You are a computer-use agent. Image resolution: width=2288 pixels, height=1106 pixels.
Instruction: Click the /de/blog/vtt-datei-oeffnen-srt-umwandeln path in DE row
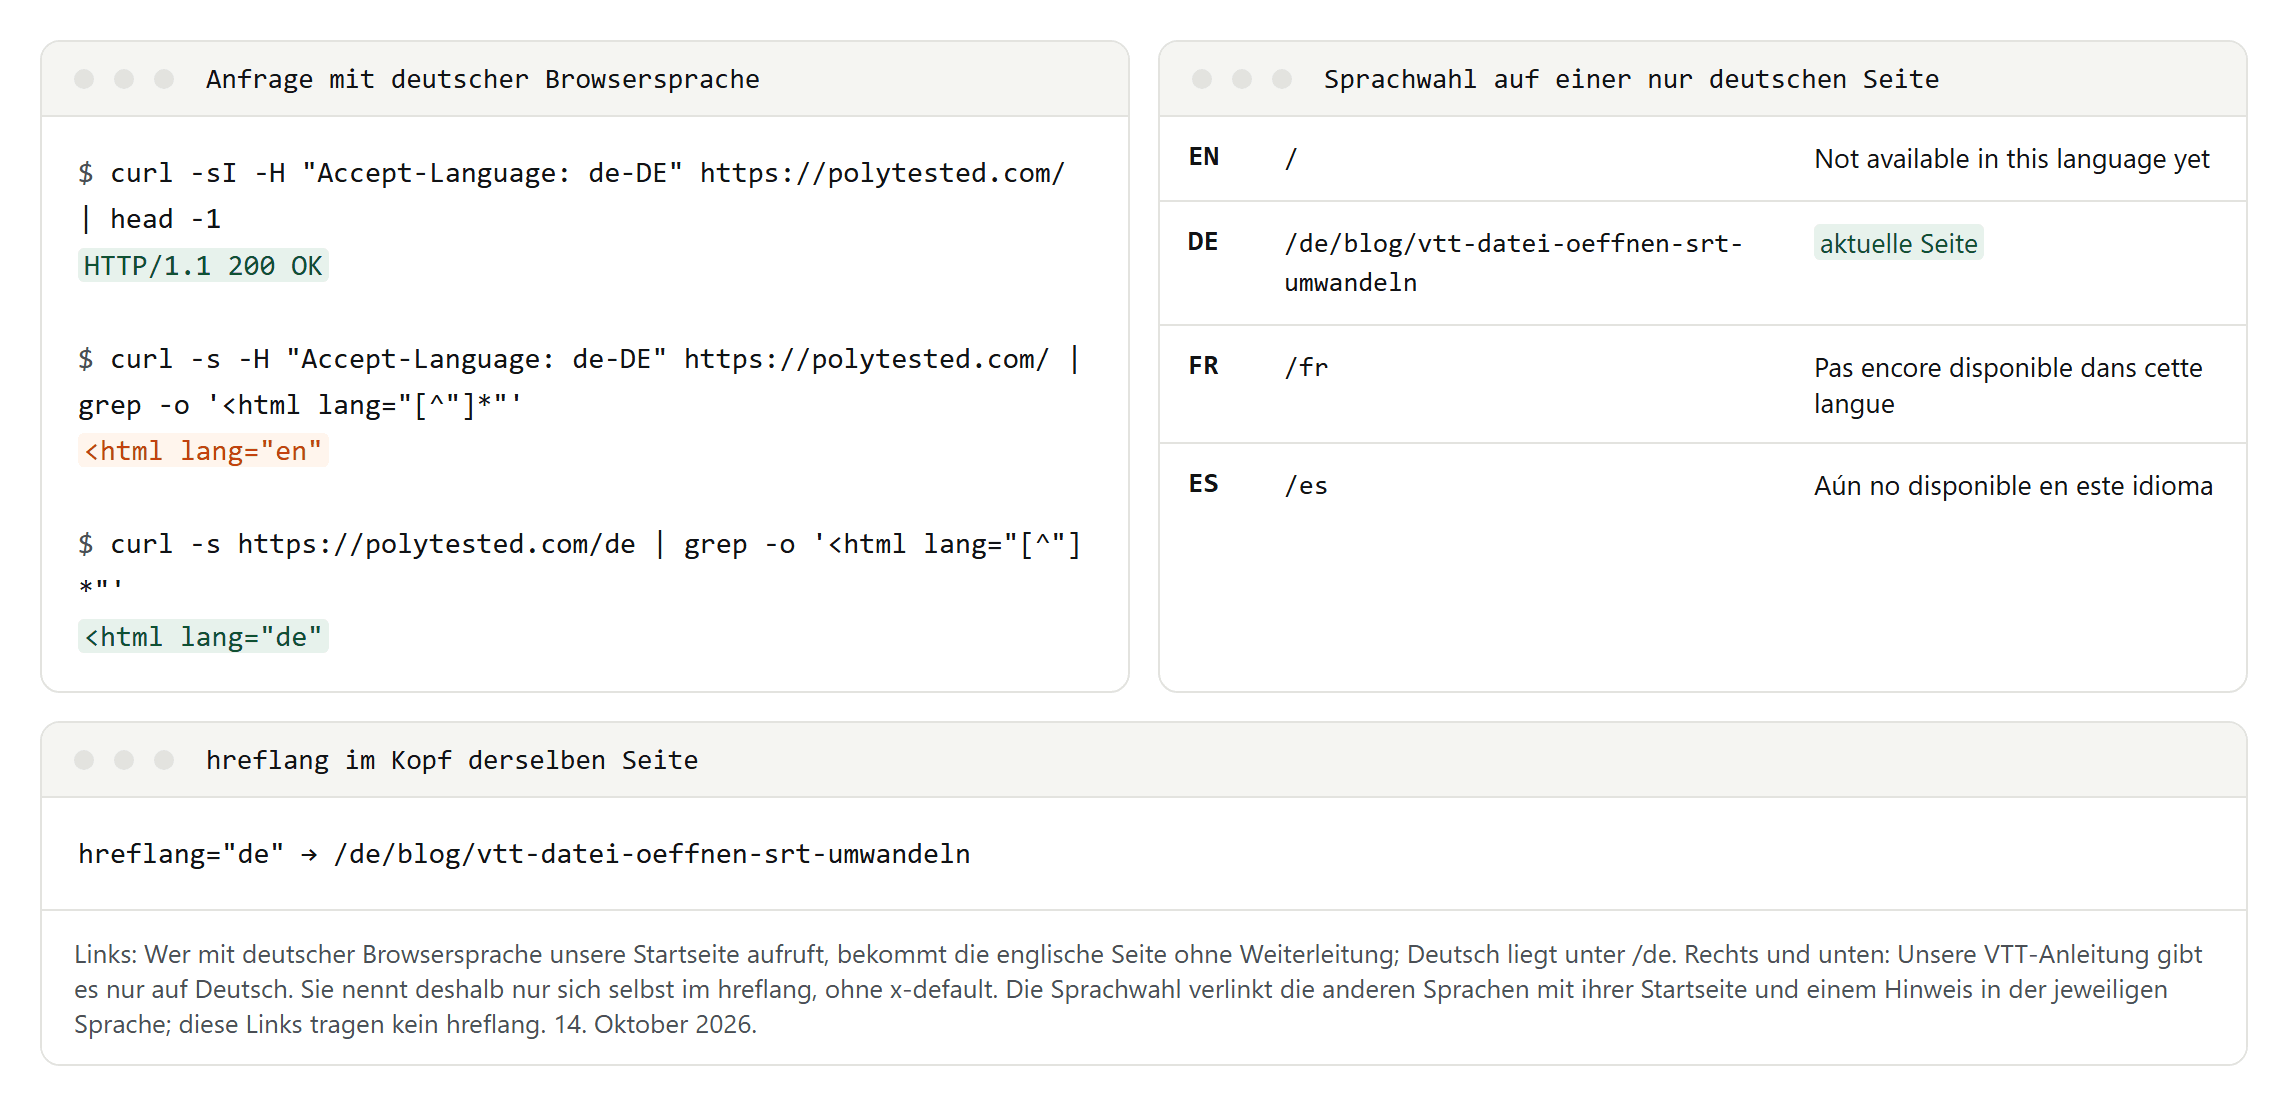[1514, 263]
